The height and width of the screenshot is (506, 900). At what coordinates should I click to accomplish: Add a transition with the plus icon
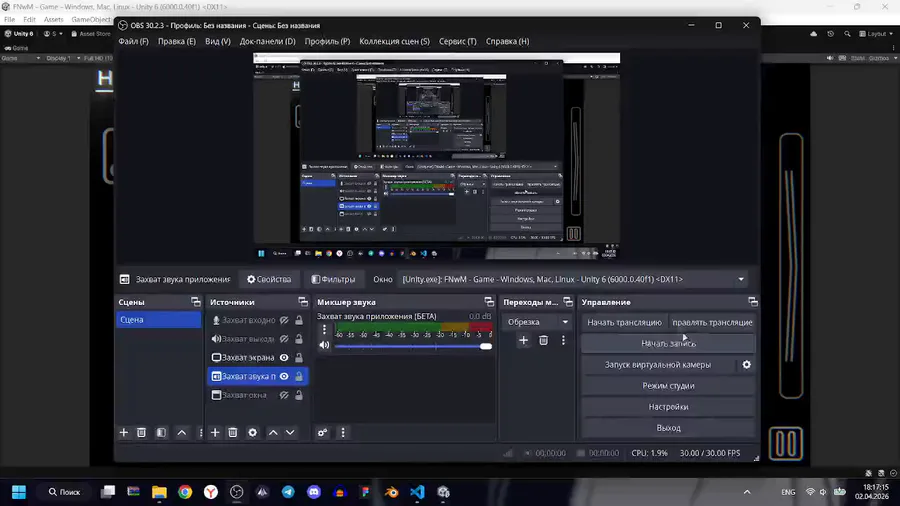pyautogui.click(x=523, y=341)
